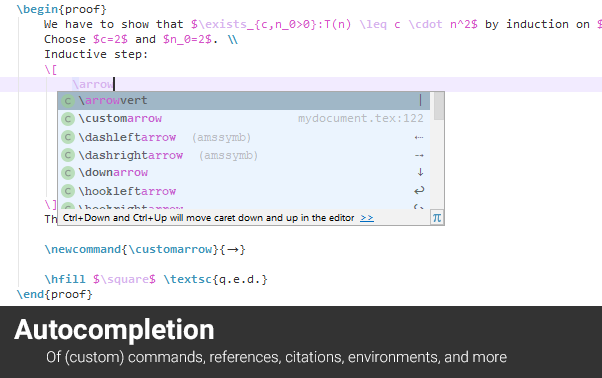
Task: Click the \end{proof} line
Action: [55, 294]
